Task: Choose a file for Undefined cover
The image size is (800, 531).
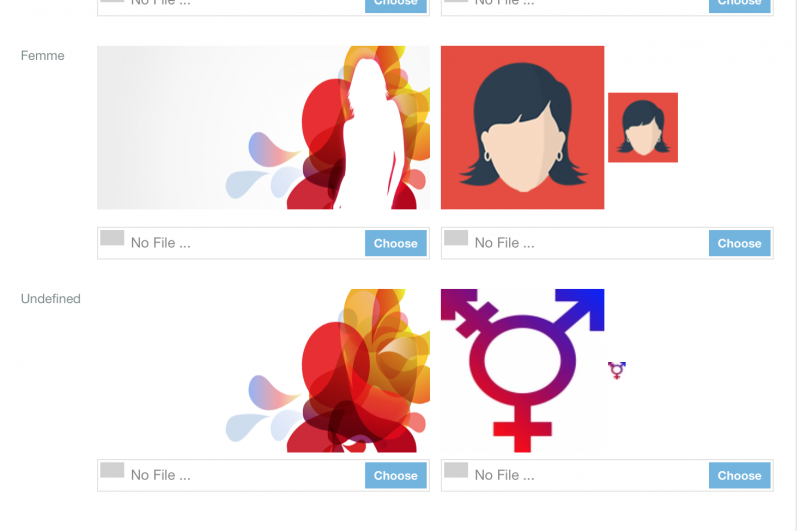Action: pos(395,475)
